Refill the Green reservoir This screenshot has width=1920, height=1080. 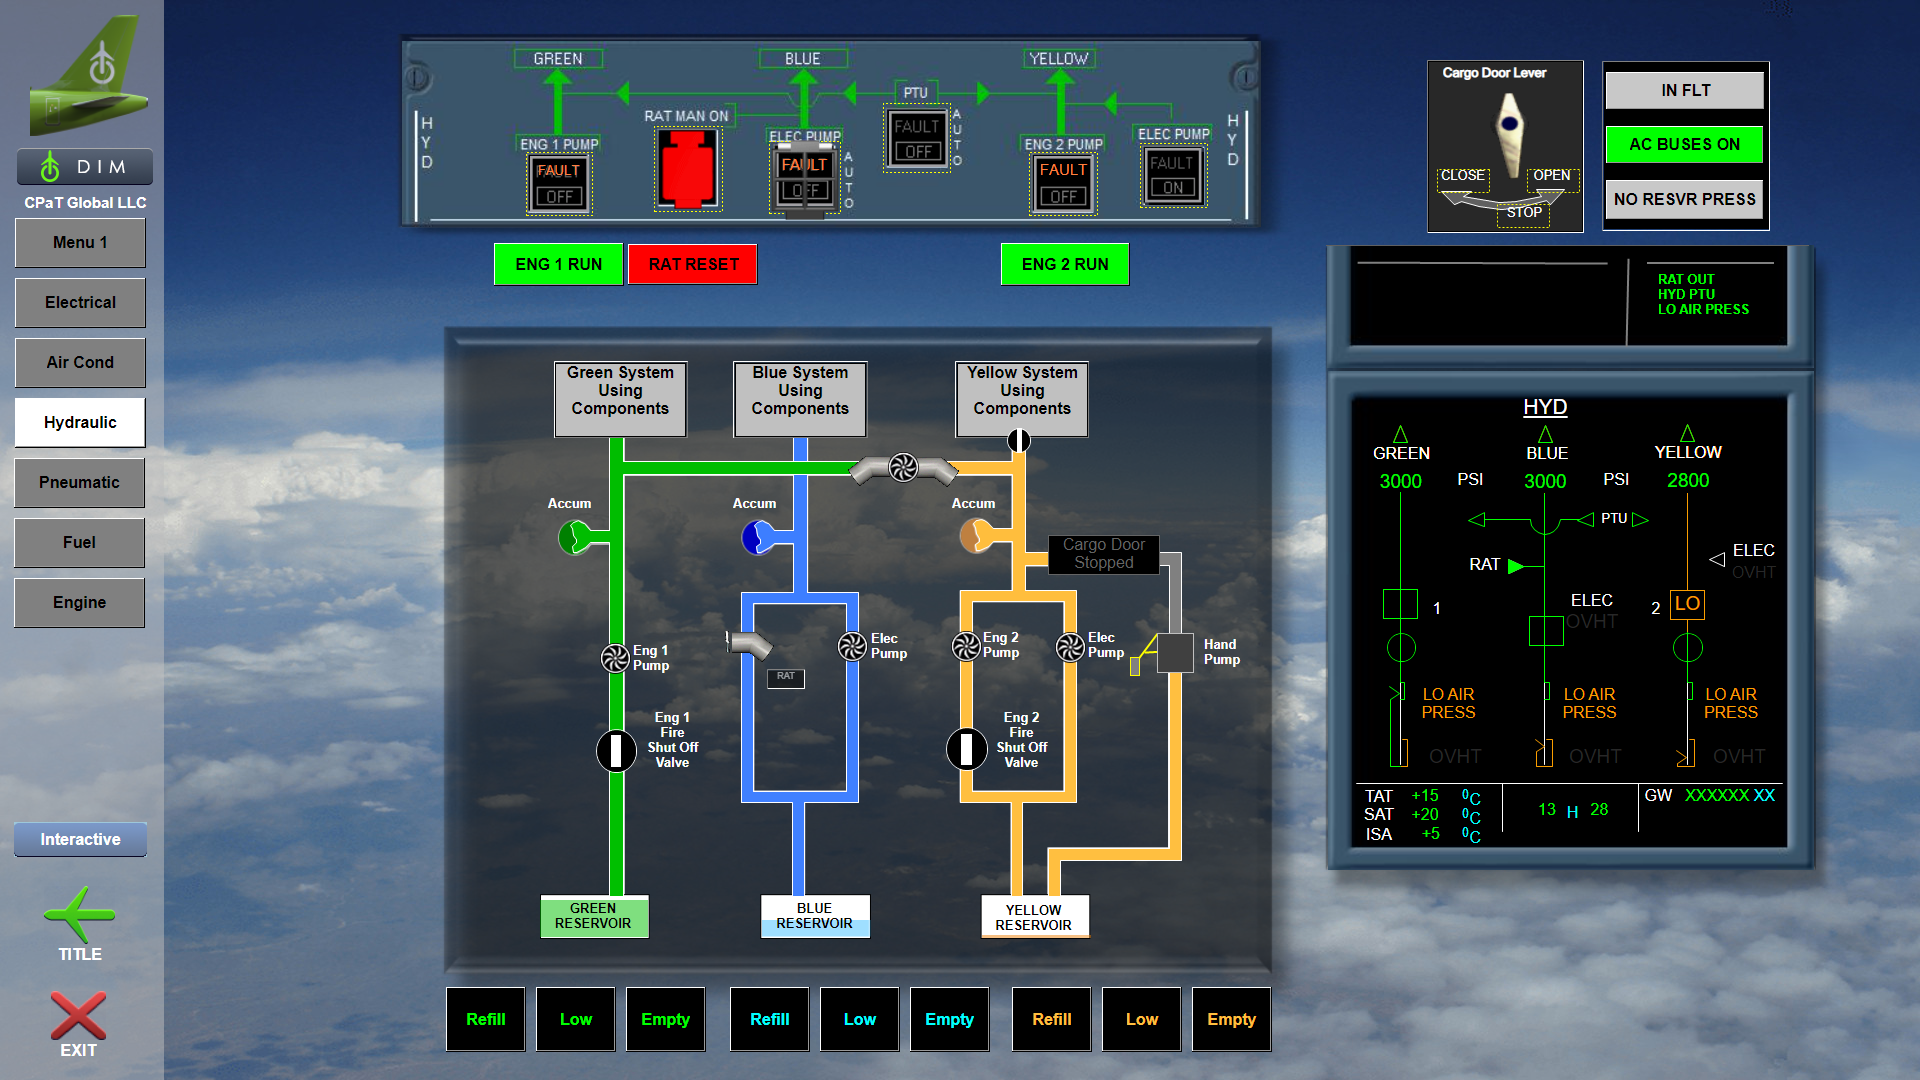485,1019
